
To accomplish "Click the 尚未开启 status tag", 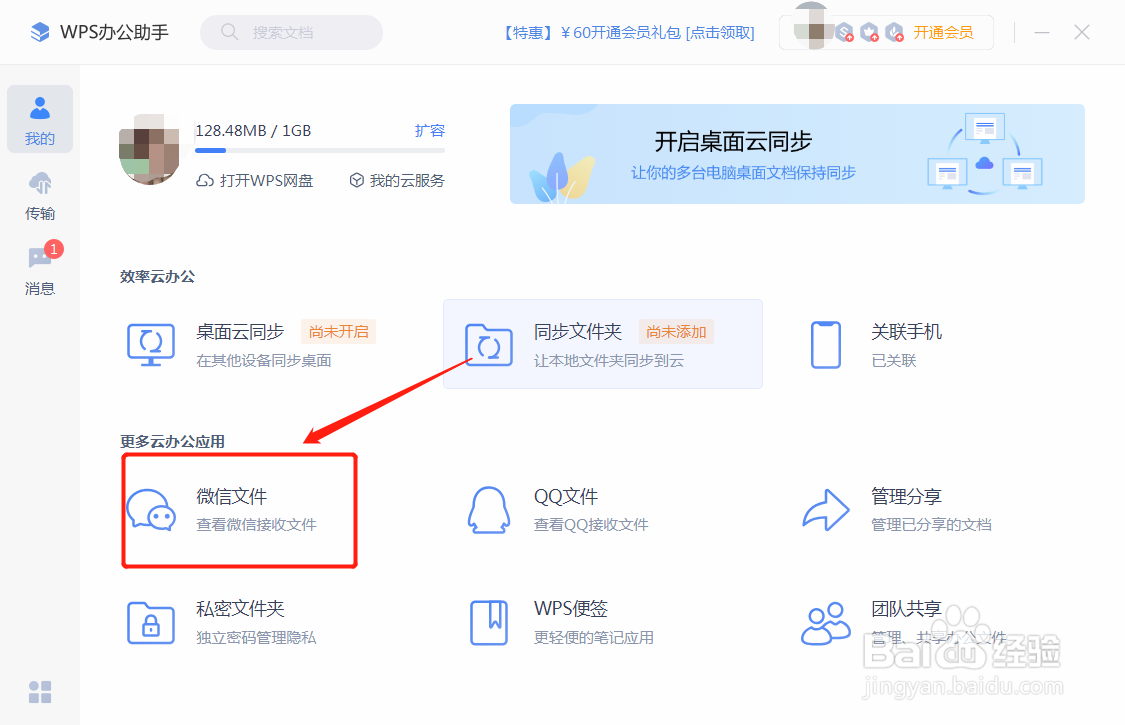I will (x=339, y=332).
